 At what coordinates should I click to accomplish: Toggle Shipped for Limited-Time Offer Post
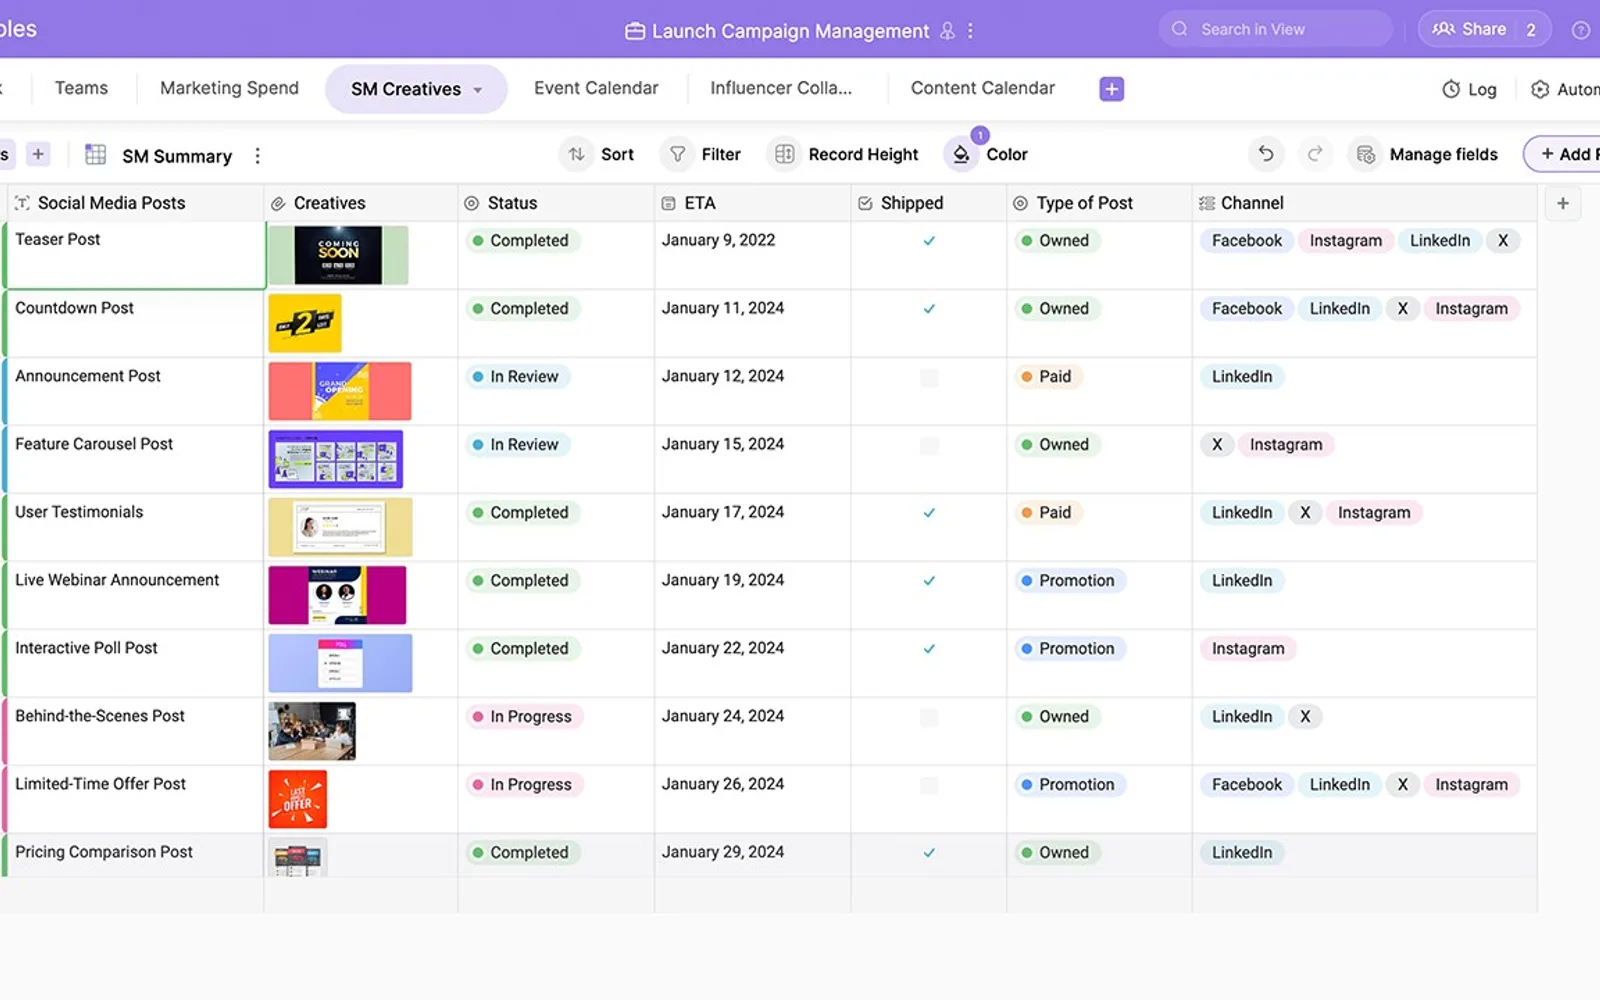pos(929,785)
